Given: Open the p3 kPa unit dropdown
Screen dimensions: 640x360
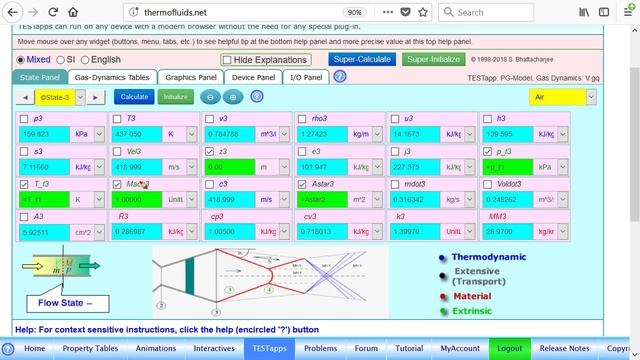Looking at the screenshot, I should 99,134.
